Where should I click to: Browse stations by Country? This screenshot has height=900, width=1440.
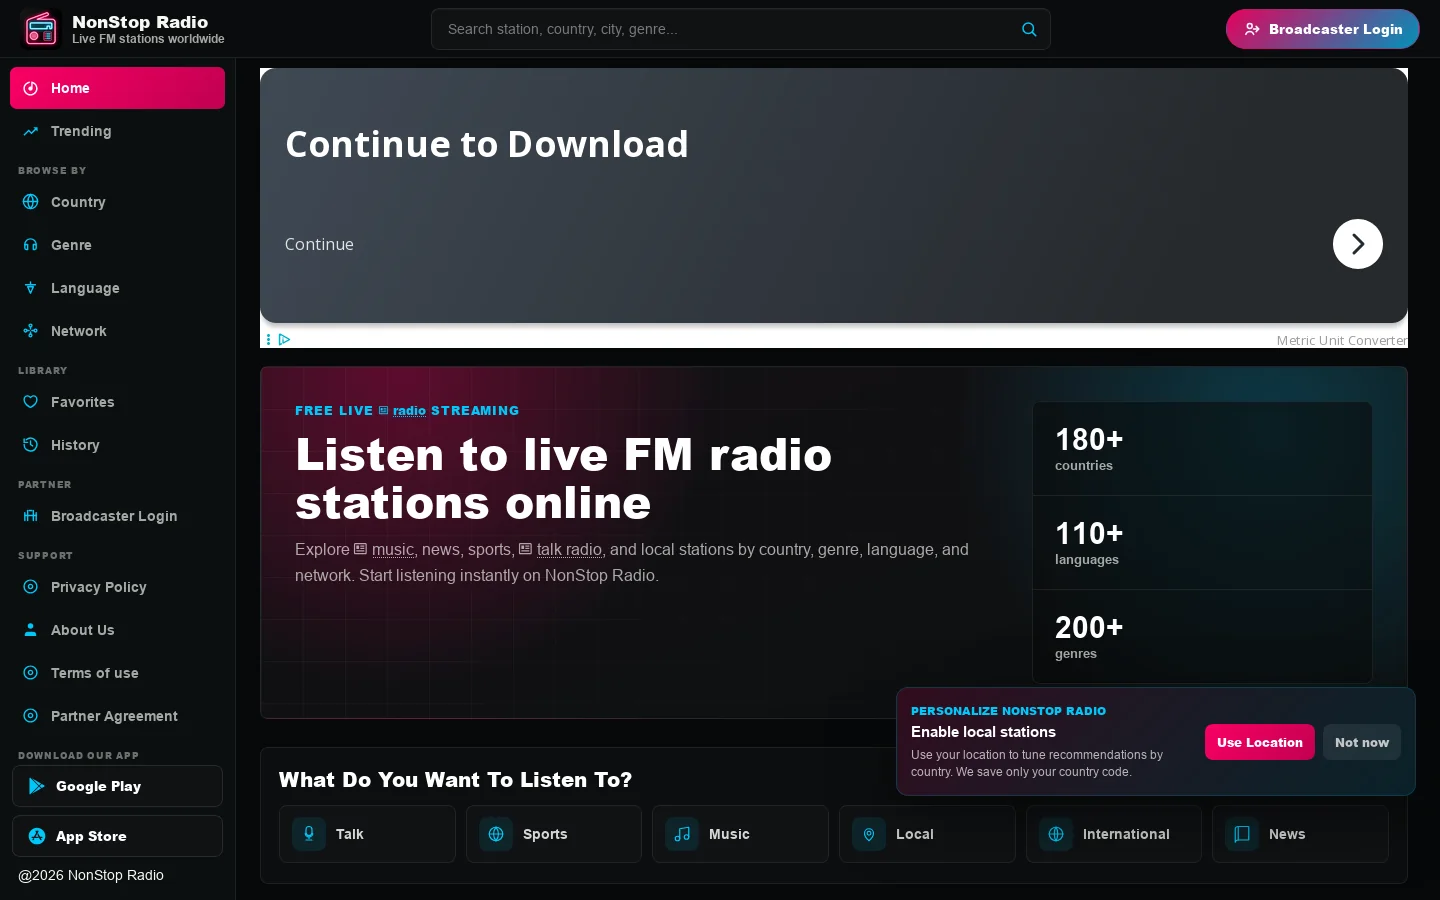point(117,202)
